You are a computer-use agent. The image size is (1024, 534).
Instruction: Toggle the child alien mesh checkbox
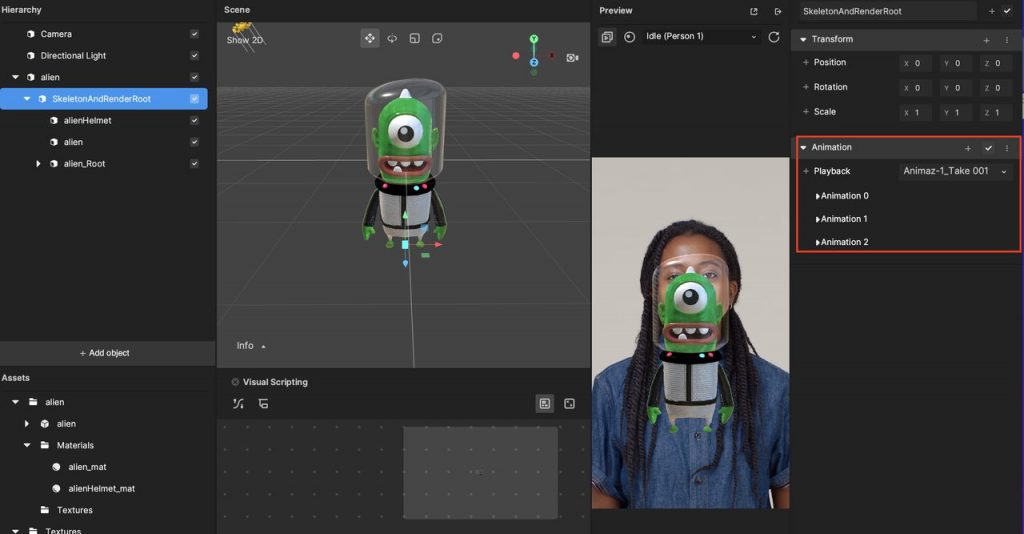click(x=195, y=142)
